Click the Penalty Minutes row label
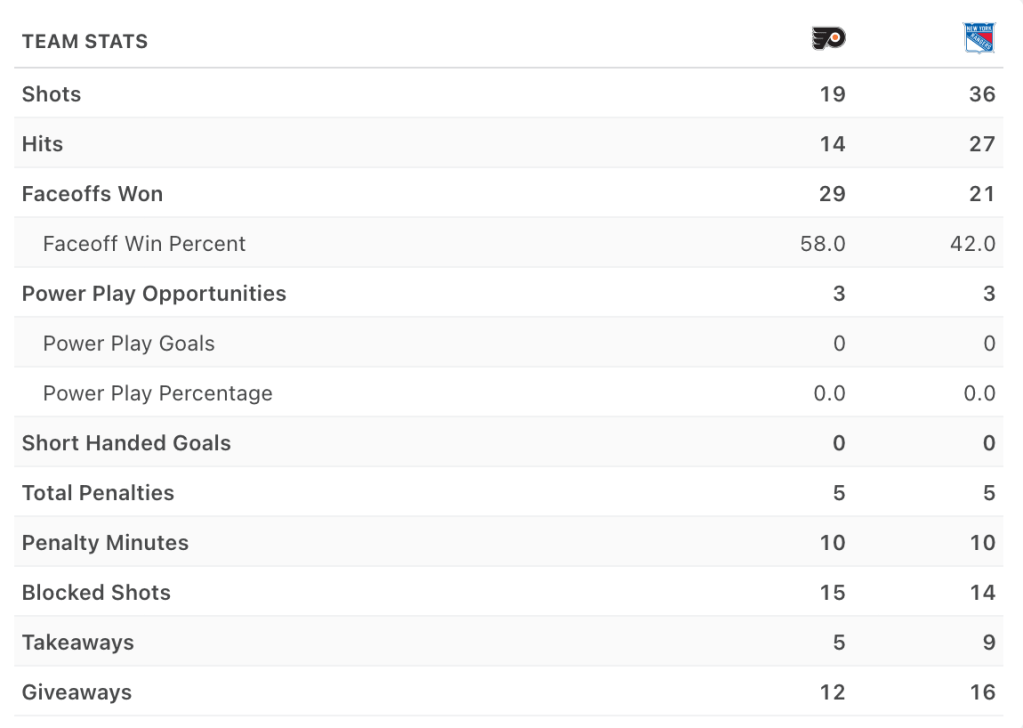Screen dimensions: 1023x728 [105, 543]
